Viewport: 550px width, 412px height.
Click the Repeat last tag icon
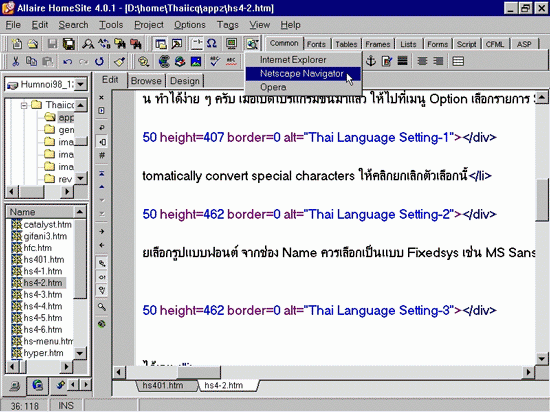tap(100, 62)
